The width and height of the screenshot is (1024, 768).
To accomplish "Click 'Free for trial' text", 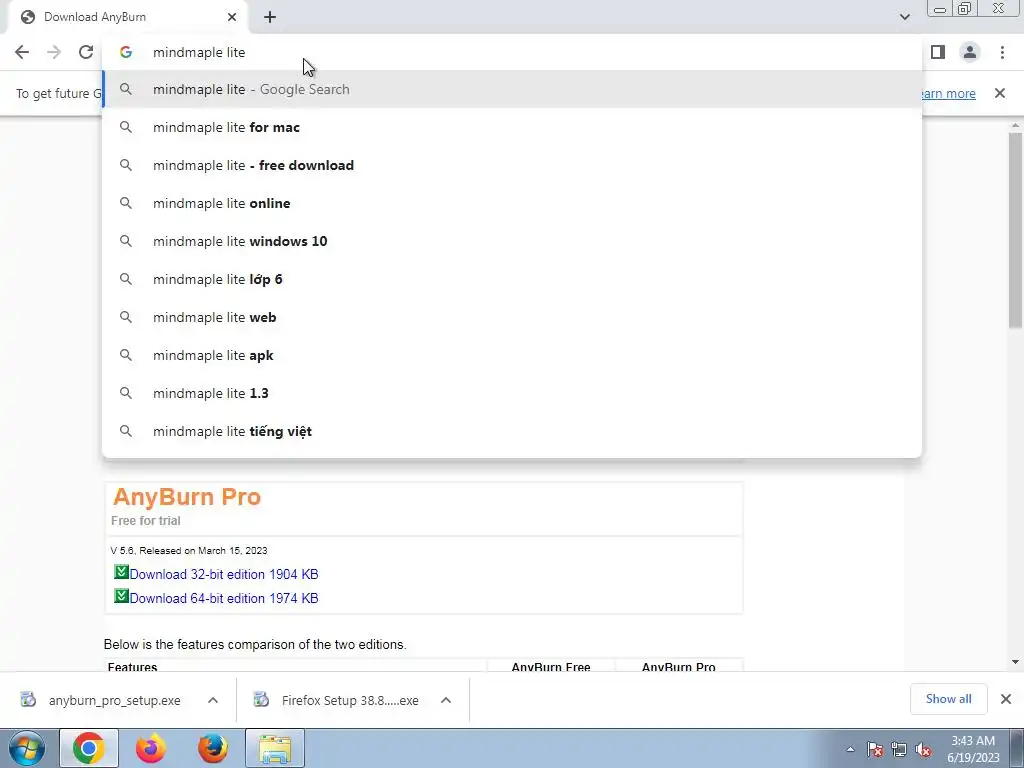I will pos(146,521).
